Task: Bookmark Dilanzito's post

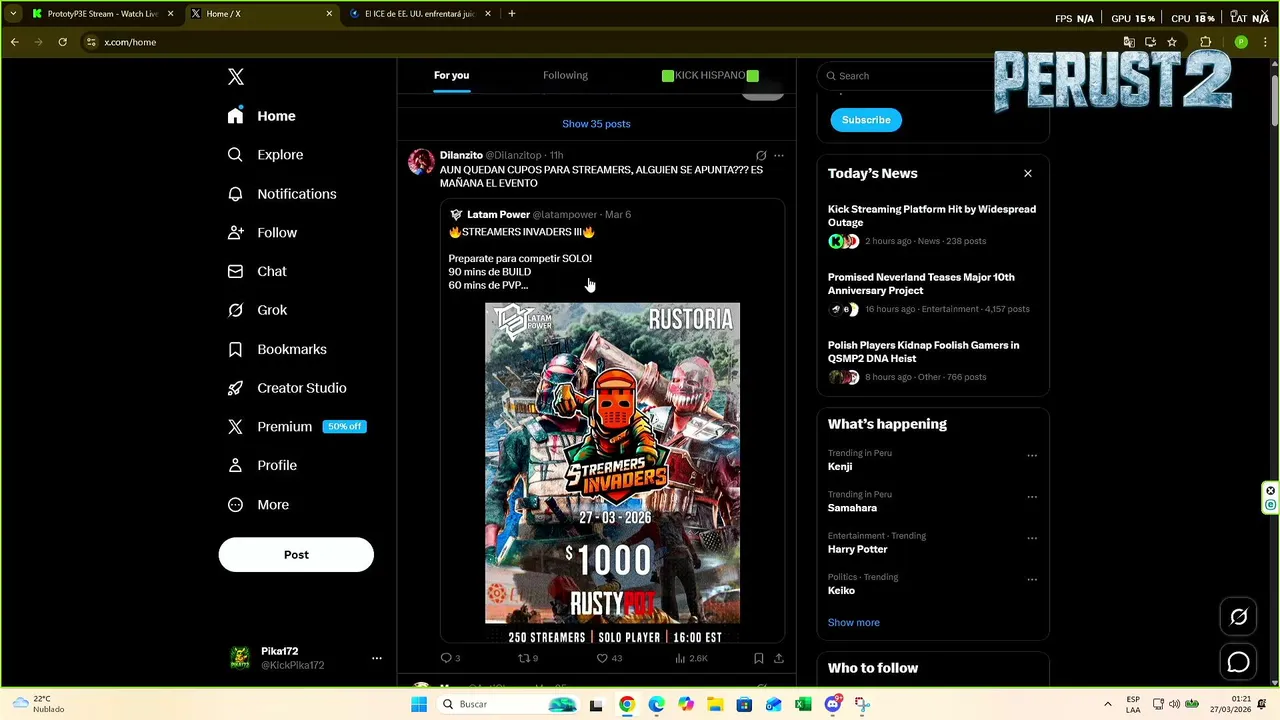Action: coord(759,658)
